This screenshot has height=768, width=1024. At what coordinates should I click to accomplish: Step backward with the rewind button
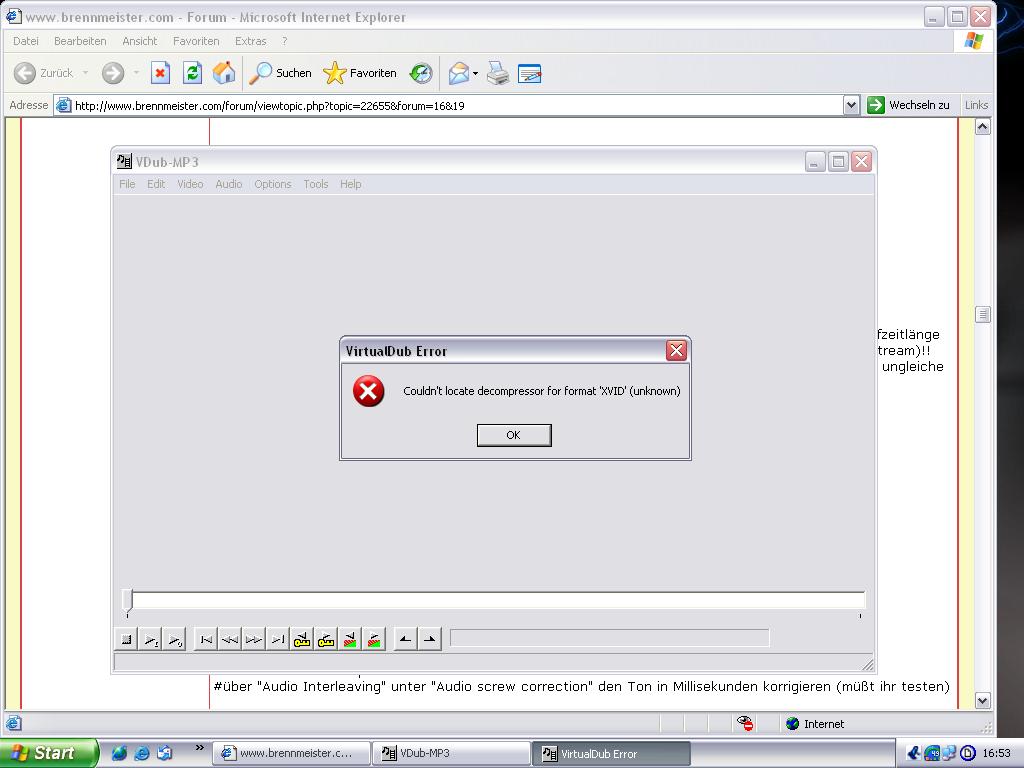(230, 639)
